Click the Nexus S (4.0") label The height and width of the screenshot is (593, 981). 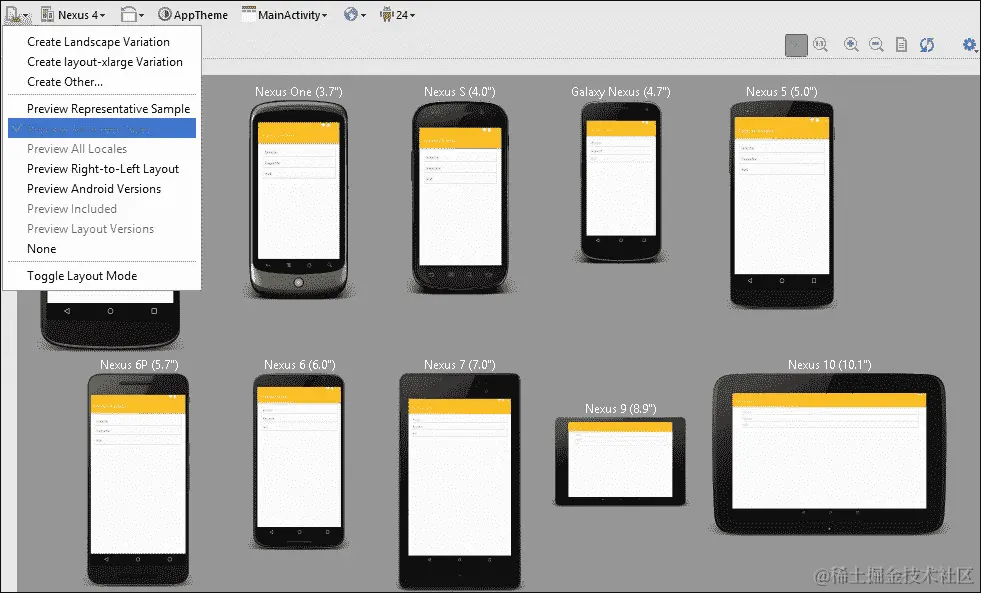tap(460, 92)
